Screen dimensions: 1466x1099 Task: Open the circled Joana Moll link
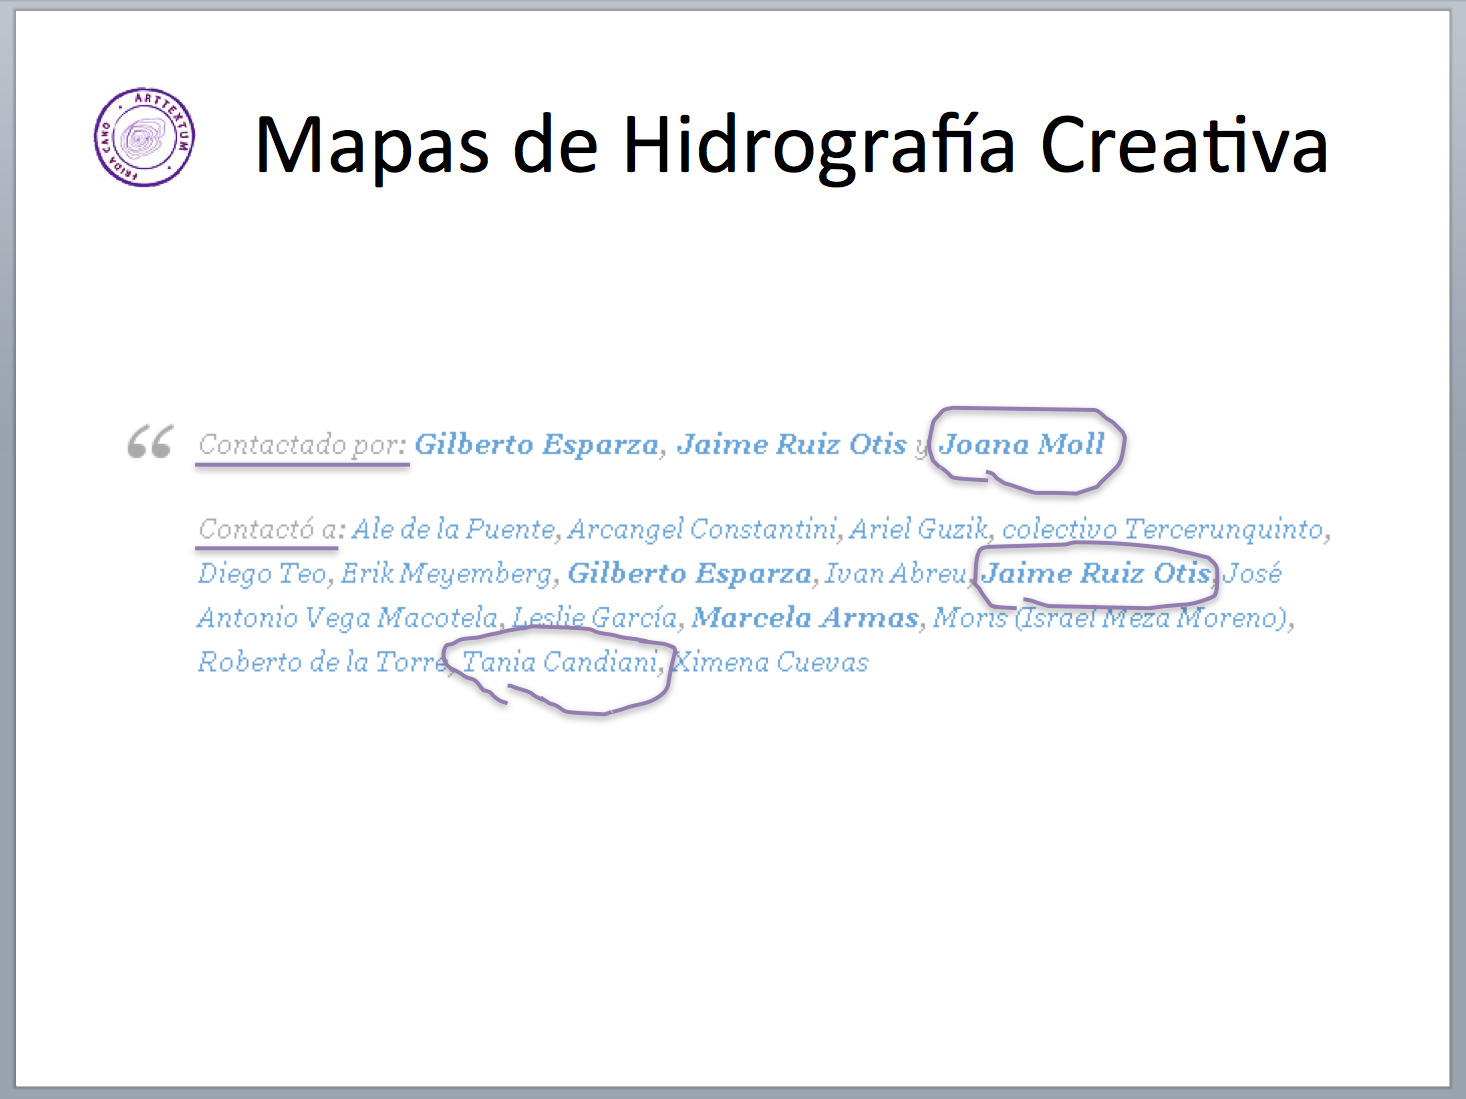tap(1021, 444)
